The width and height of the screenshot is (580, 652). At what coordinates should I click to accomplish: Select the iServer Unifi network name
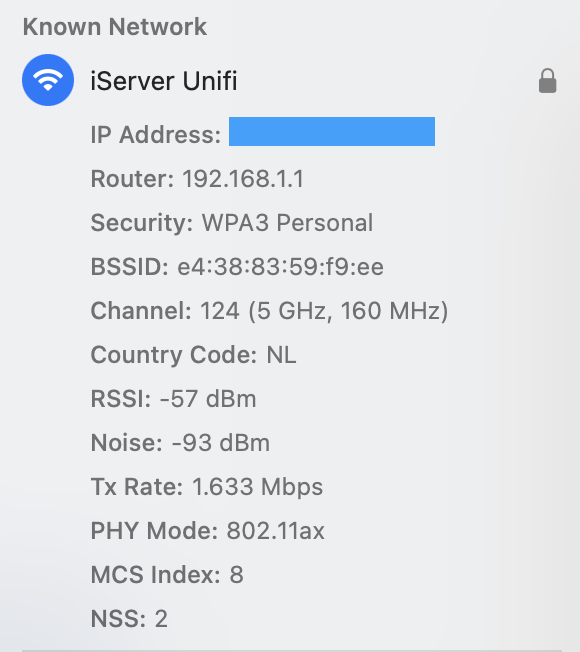click(164, 81)
